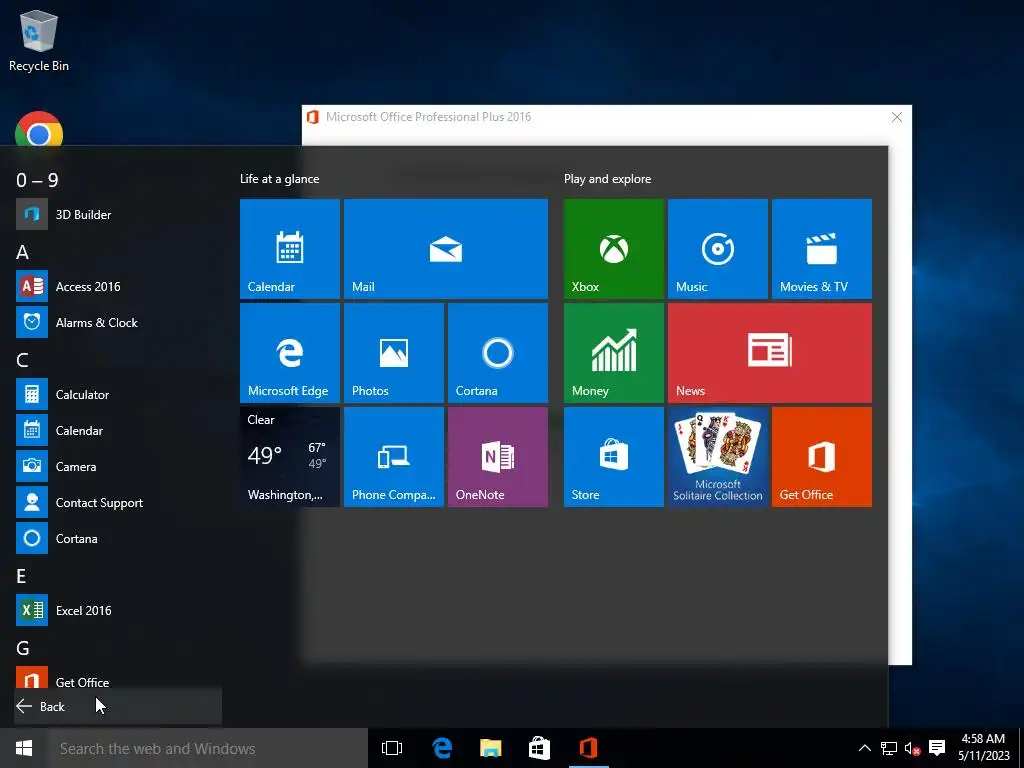The width and height of the screenshot is (1024, 768).
Task: Open the News tile
Action: click(x=769, y=353)
